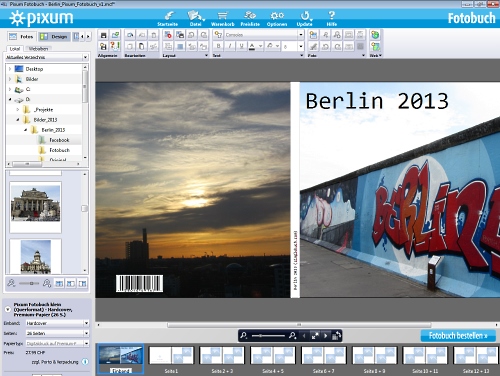The height and width of the screenshot is (376, 500).
Task: Adjust thumbnail size slider in photo panel
Action: pos(29,283)
